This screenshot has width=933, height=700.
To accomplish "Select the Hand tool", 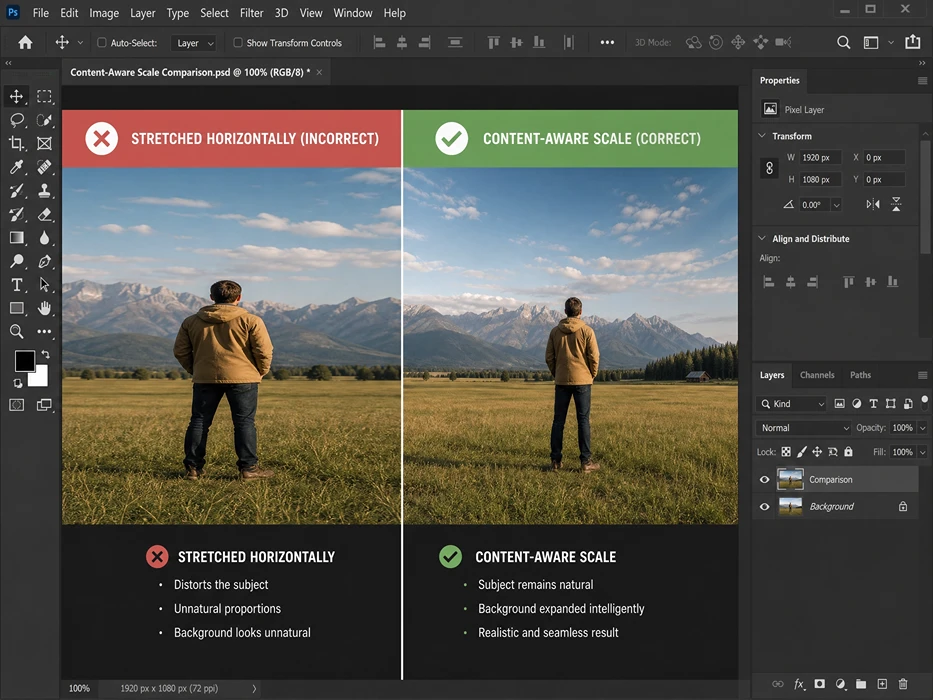I will click(44, 308).
